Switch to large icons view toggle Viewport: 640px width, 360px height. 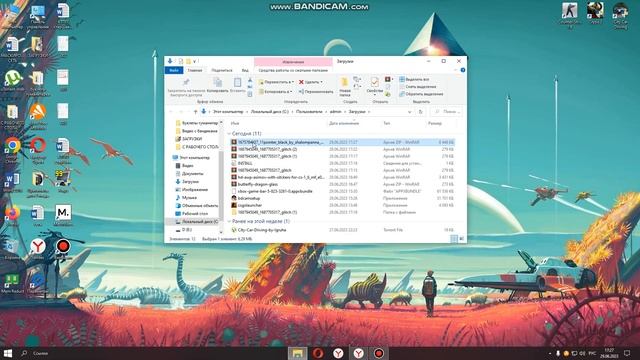click(x=462, y=239)
